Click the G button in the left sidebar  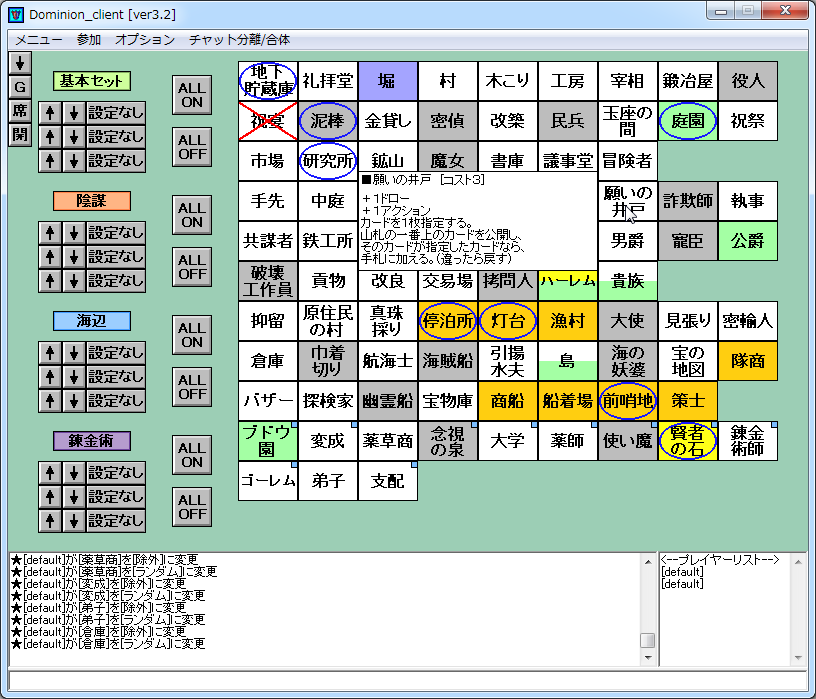click(20, 87)
